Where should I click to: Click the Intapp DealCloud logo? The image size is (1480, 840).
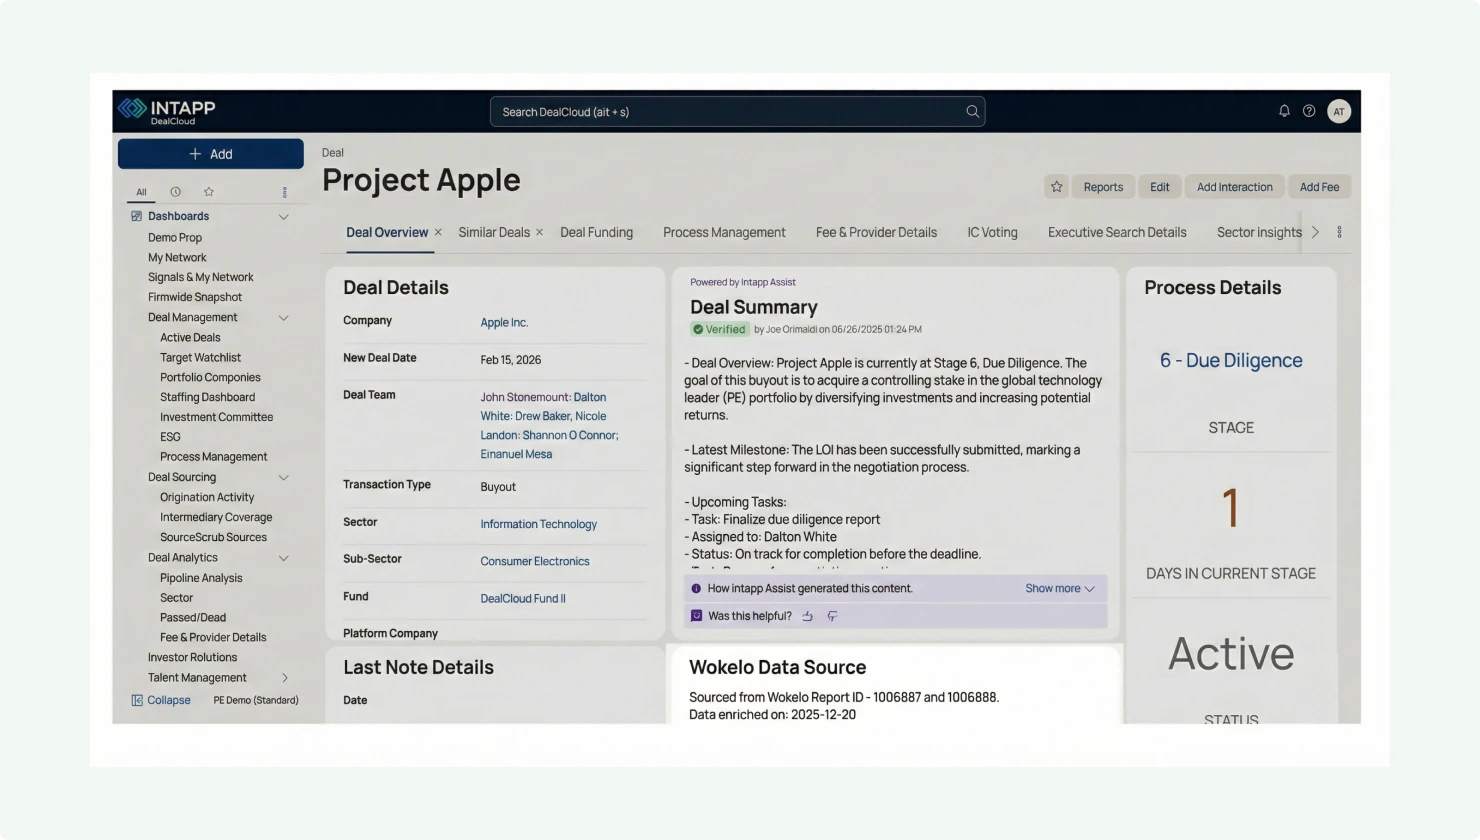point(166,111)
